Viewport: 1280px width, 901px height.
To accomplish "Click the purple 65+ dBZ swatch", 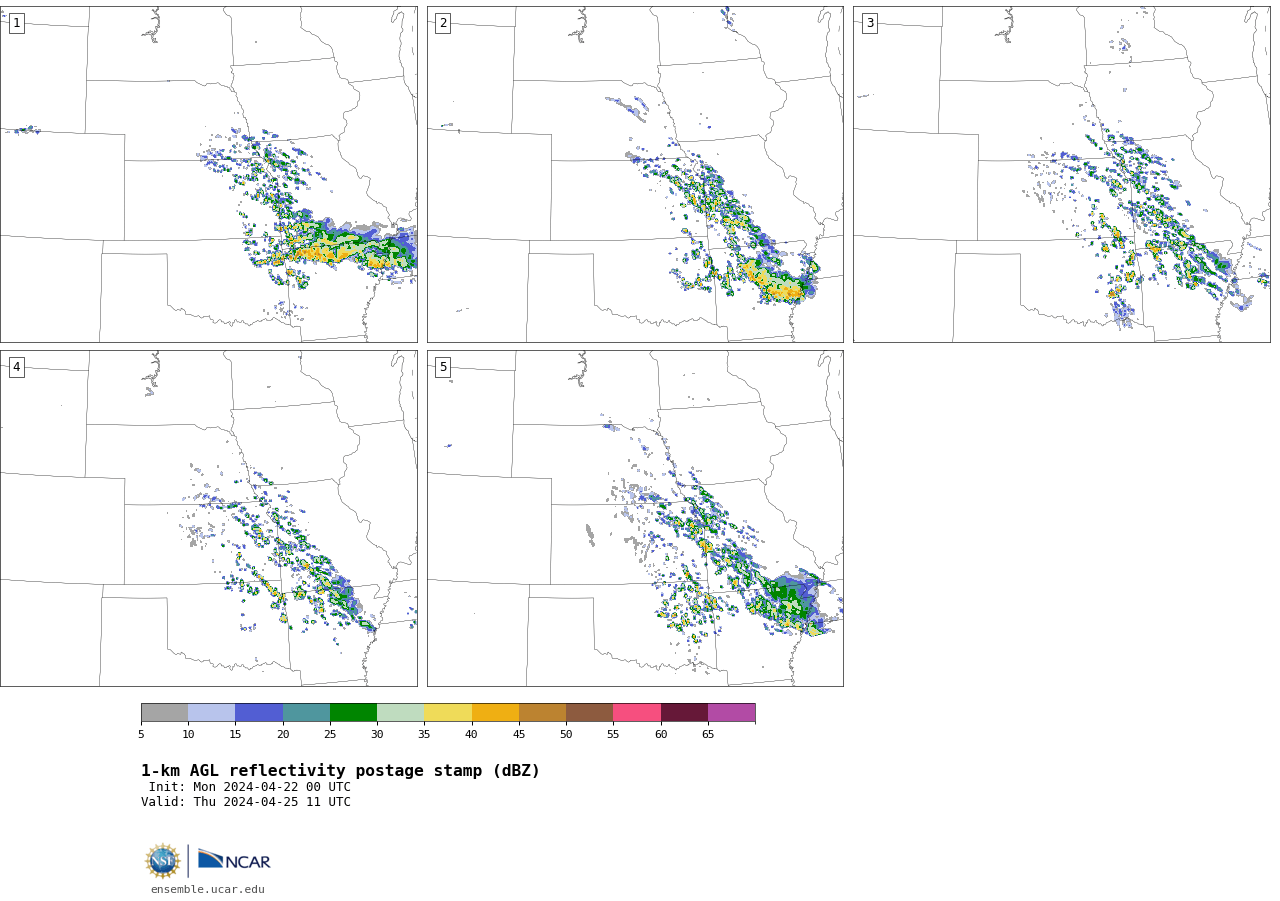I will pyautogui.click(x=732, y=713).
